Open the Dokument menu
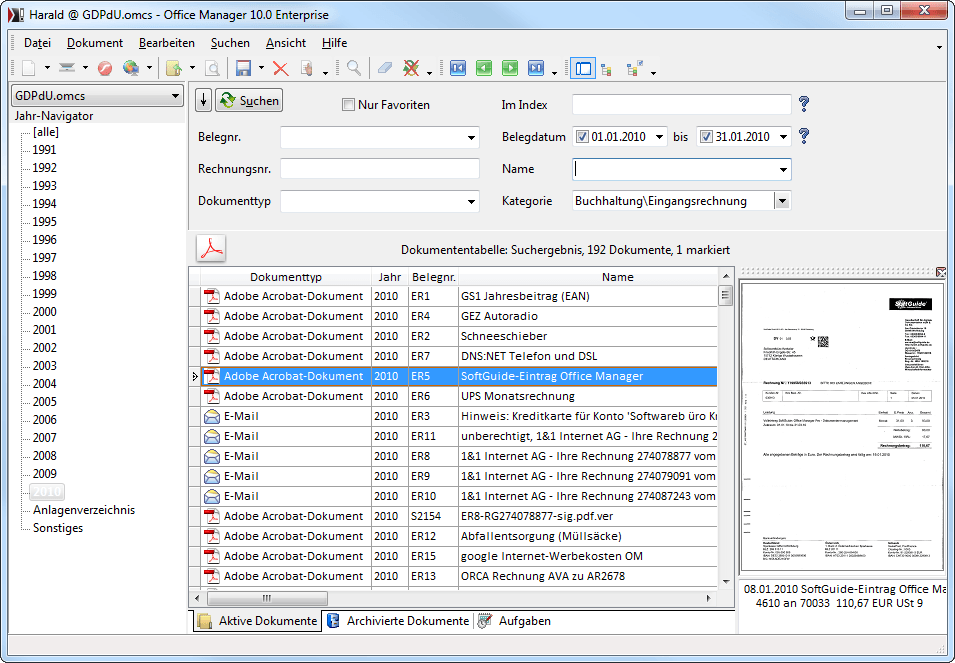Screen dimensions: 955x663 [95, 43]
